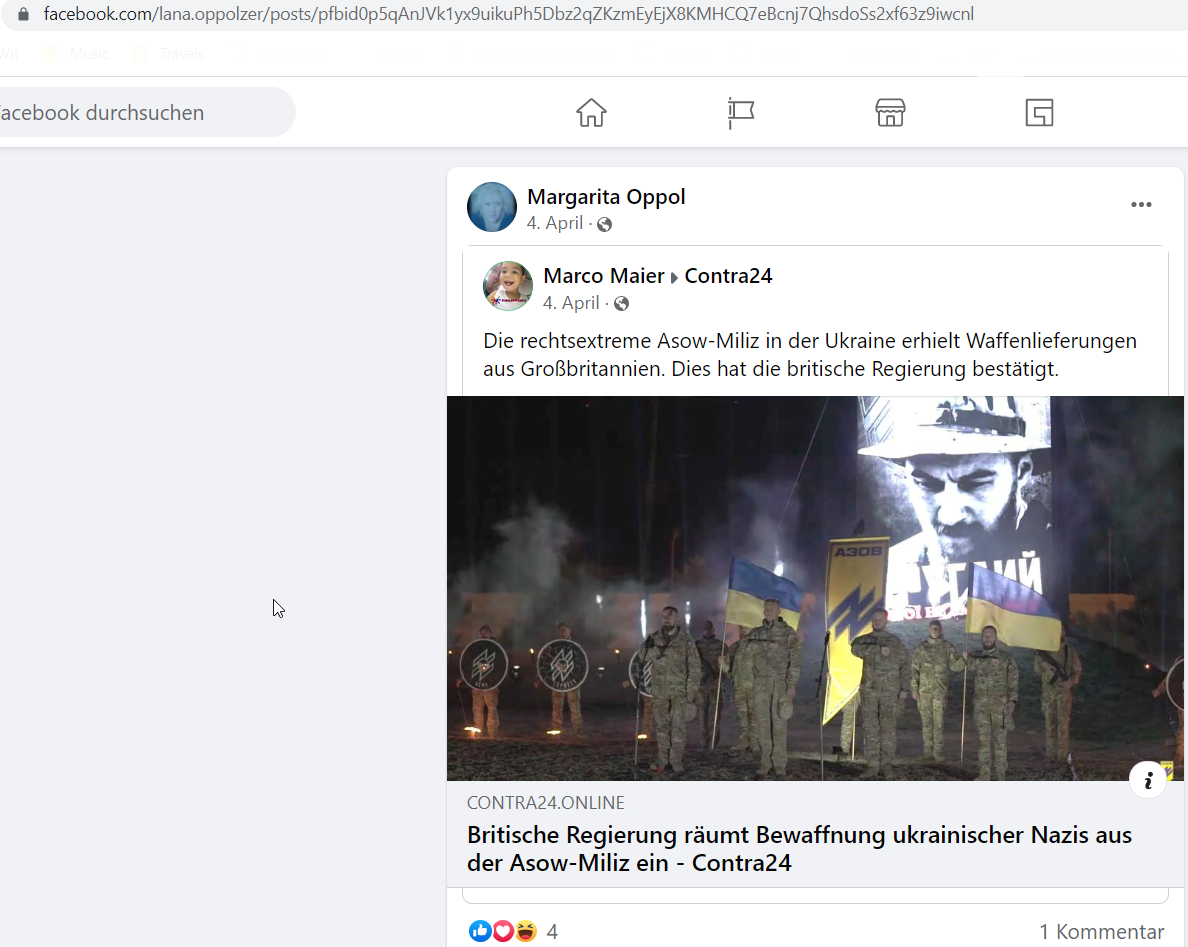Viewport: 1188px width, 947px height.
Task: Open the Travels bookmark folder
Action: tap(168, 54)
